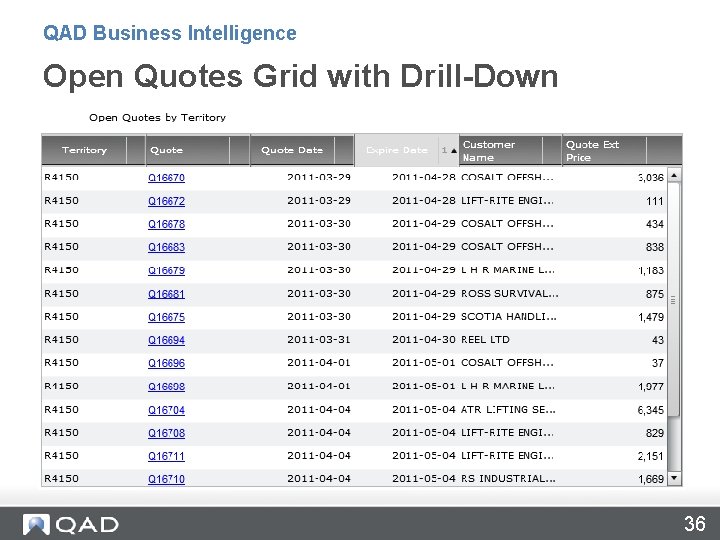Screen dimensions: 720x540
Task: Click the price value 111
Action: pos(654,201)
